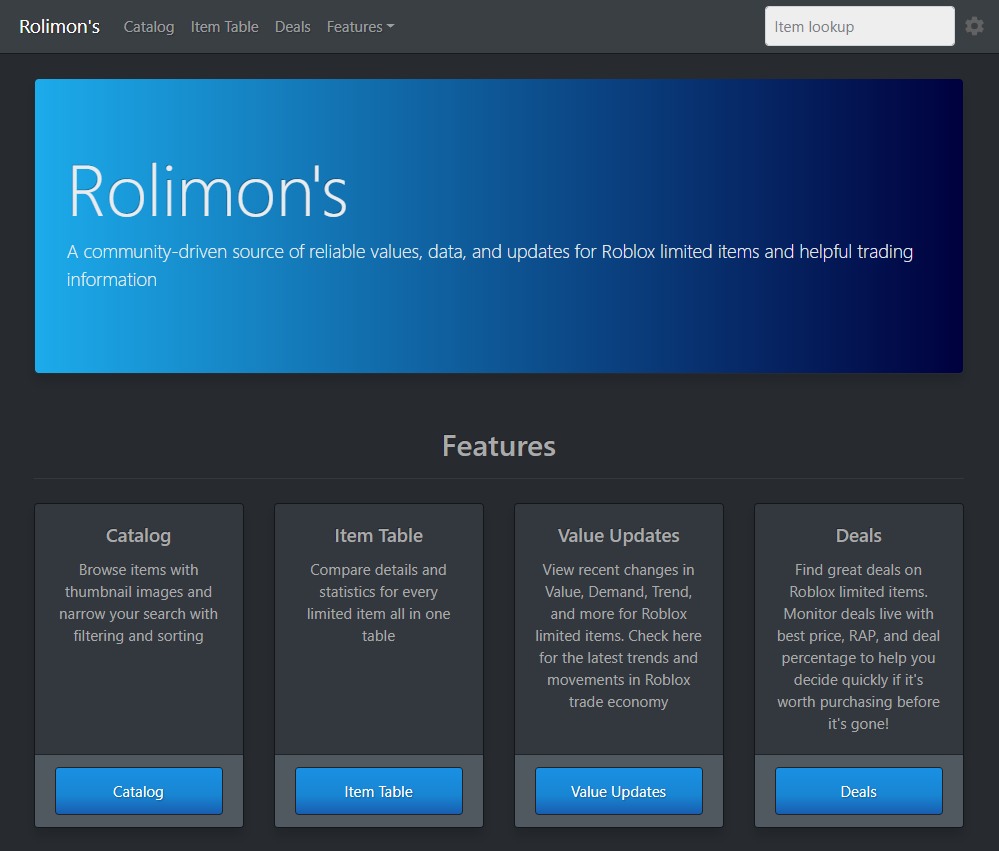Focus the Item lookup search field
The width and height of the screenshot is (999, 851).
tap(859, 26)
